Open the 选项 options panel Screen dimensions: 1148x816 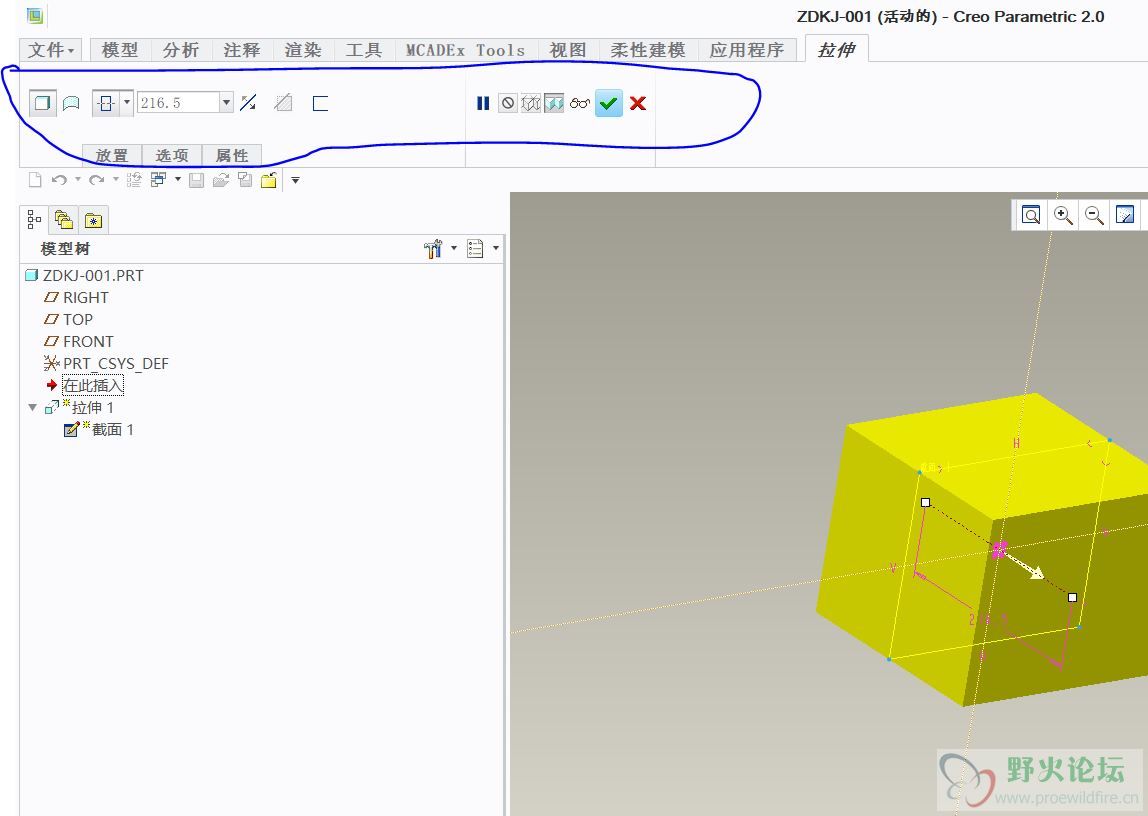coord(171,155)
